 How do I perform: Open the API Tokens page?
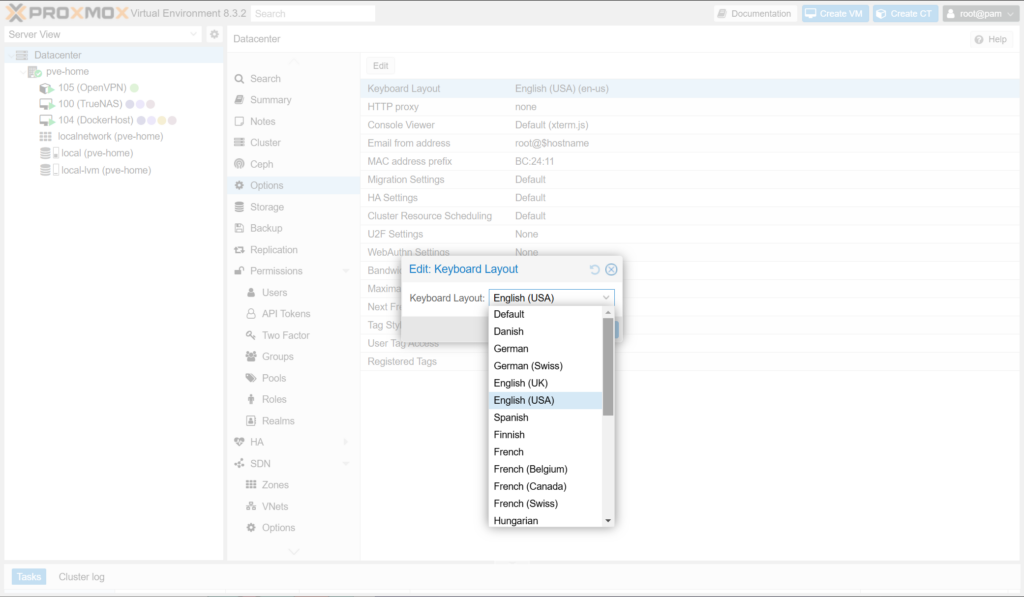[x=285, y=314]
